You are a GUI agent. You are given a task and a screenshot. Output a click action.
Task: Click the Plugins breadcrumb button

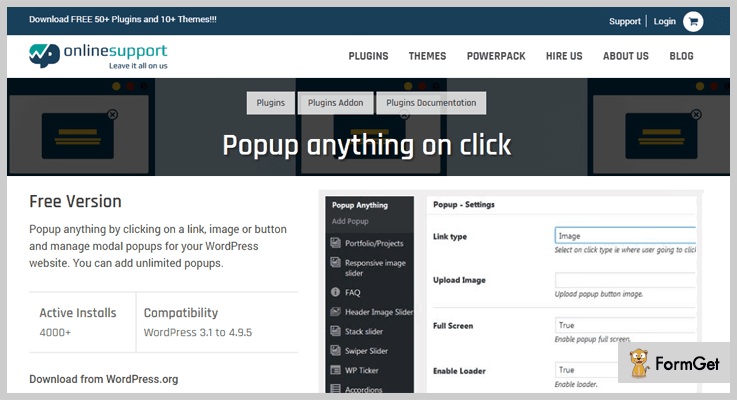pyautogui.click(x=271, y=102)
